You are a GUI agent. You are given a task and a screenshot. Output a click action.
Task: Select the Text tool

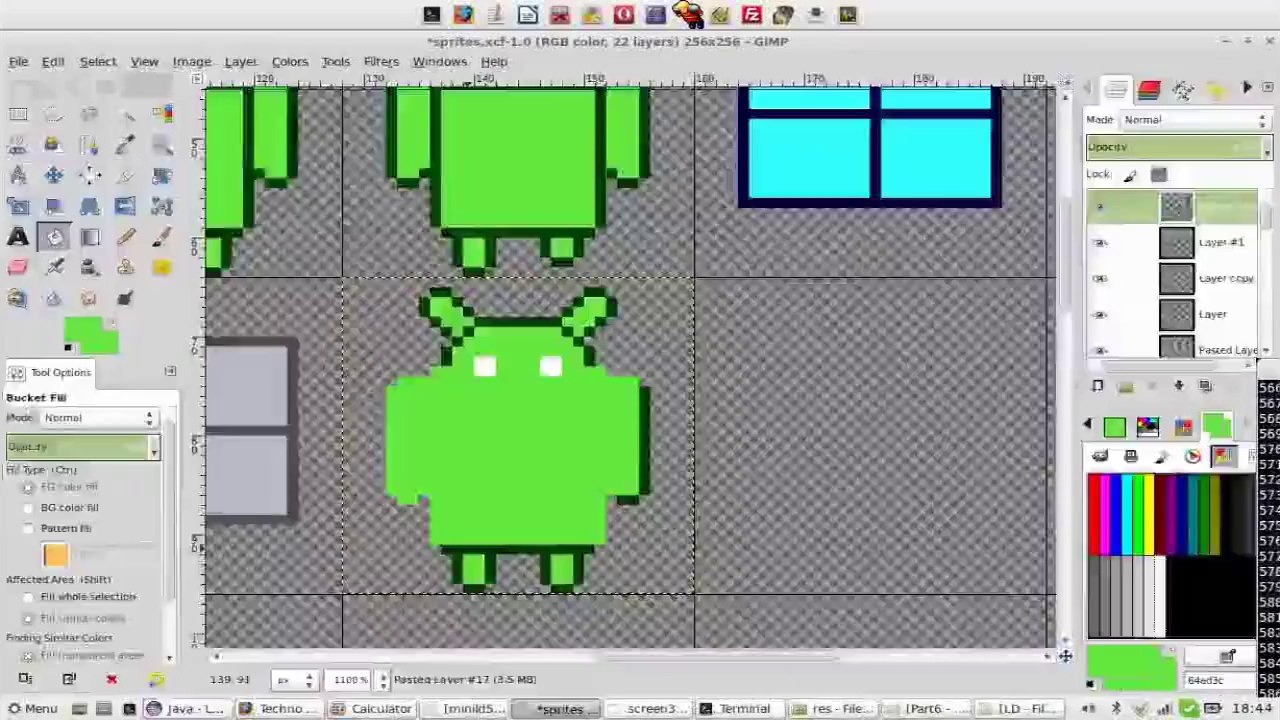coord(18,237)
